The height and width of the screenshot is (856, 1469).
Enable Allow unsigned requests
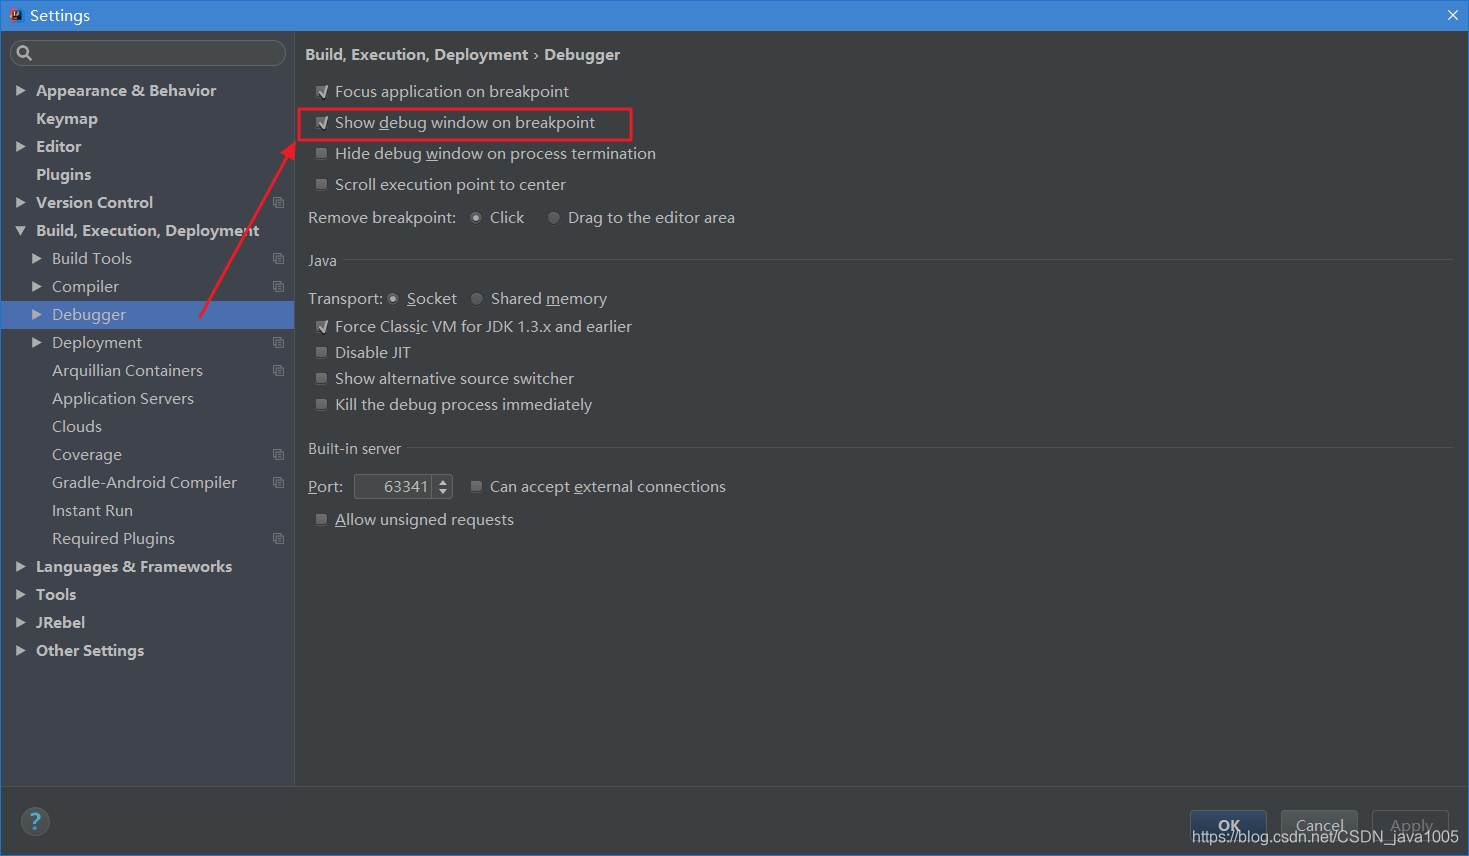coord(321,520)
